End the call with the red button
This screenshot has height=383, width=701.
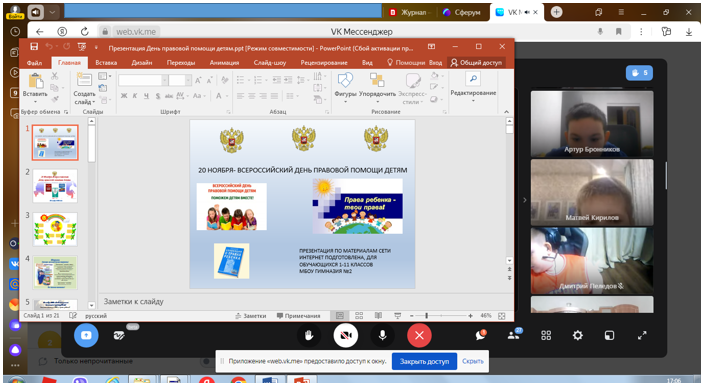pyautogui.click(x=419, y=335)
